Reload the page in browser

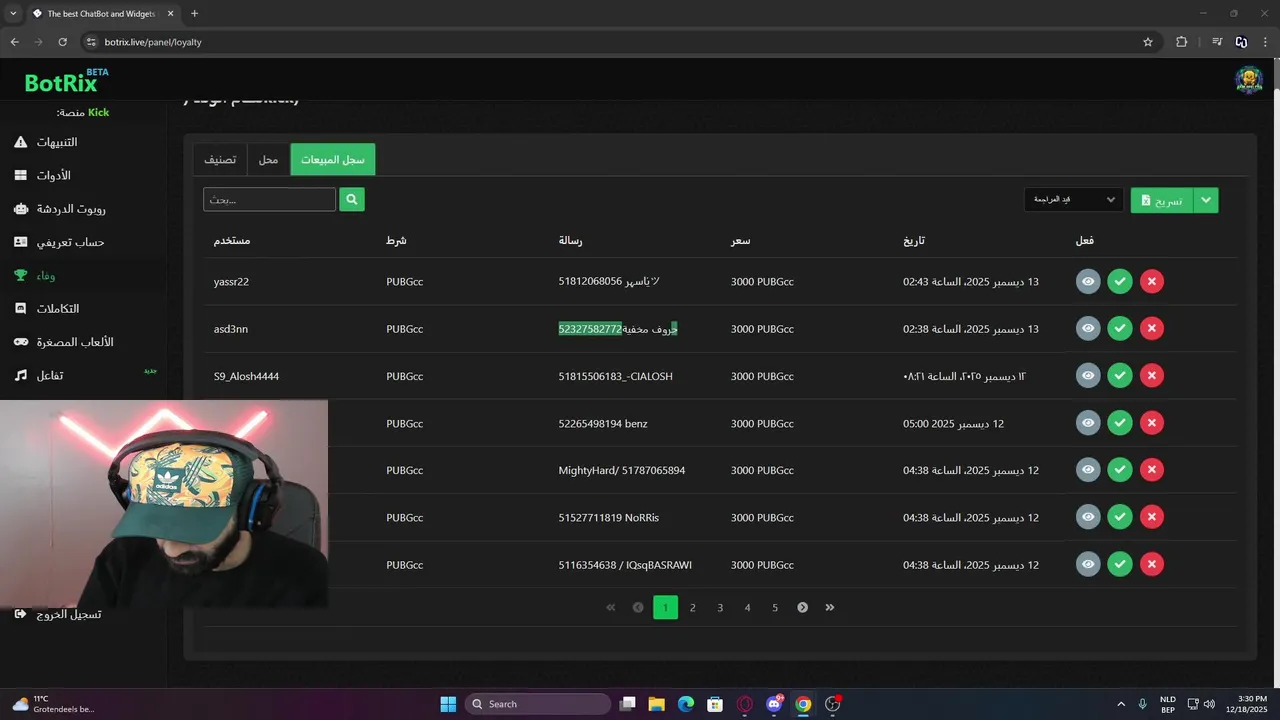62,42
